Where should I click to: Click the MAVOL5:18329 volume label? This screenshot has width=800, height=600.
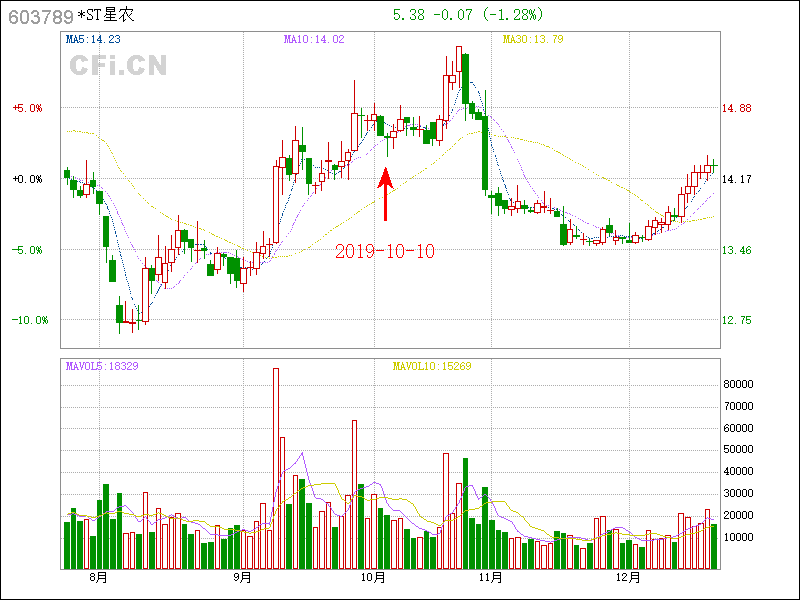pyautogui.click(x=102, y=366)
